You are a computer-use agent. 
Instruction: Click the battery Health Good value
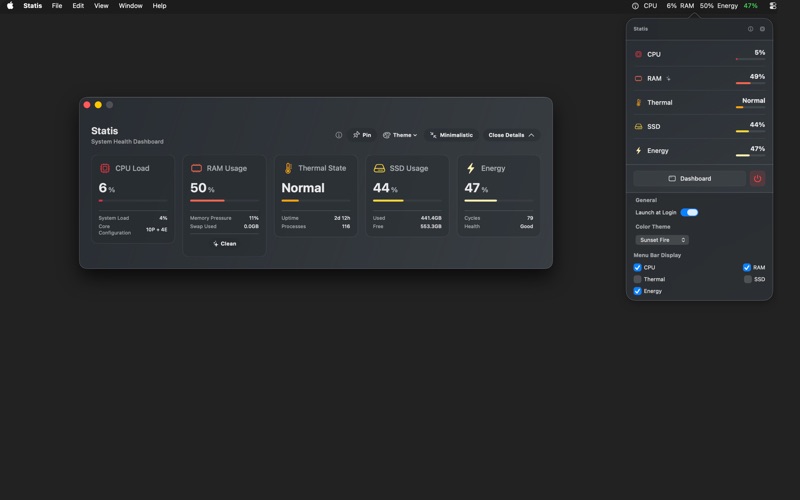[527, 226]
